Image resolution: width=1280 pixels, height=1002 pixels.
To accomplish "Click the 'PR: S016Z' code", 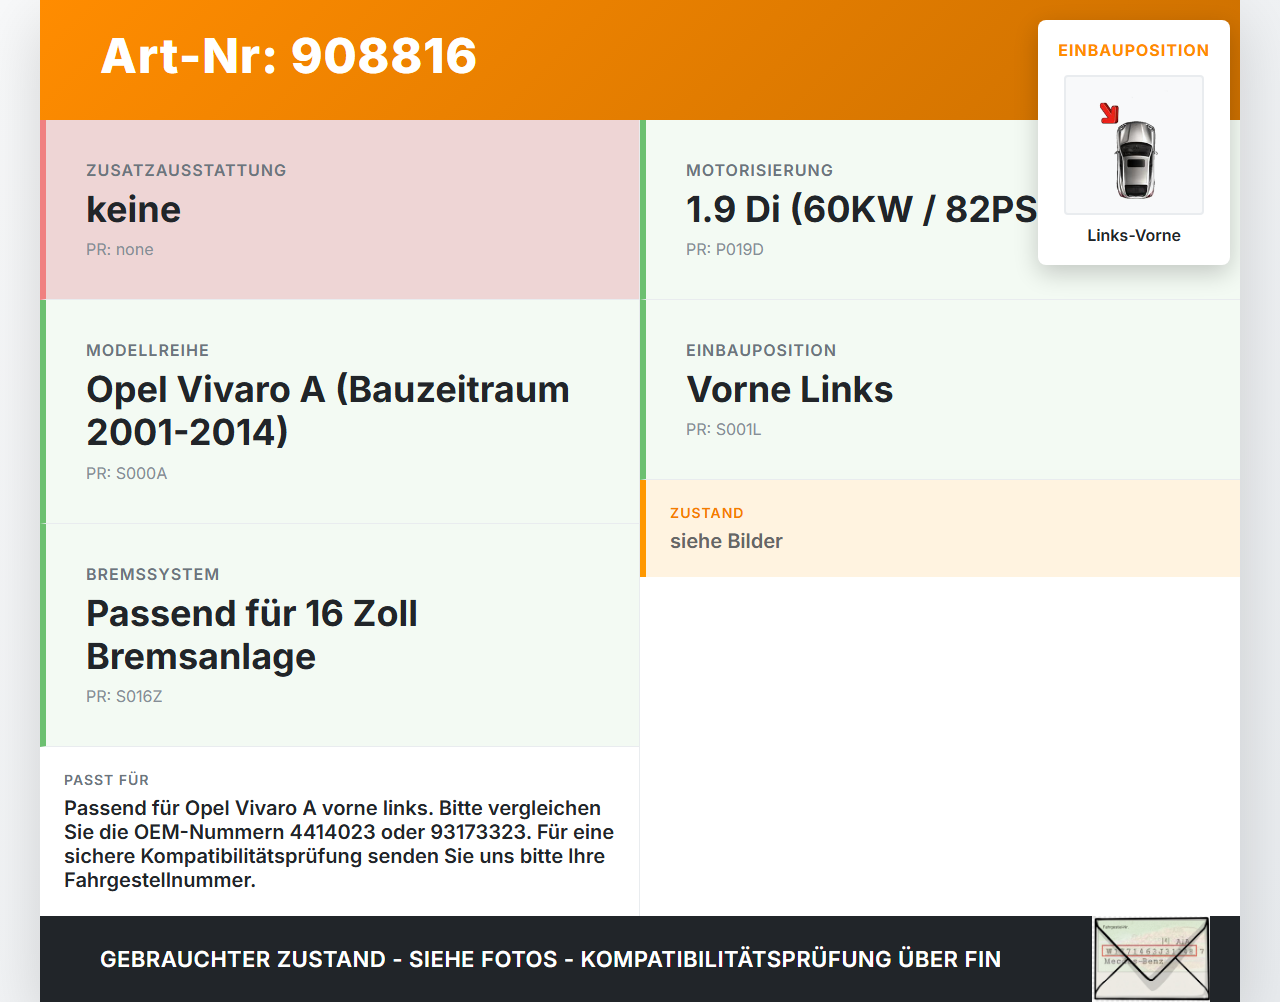I will [124, 696].
